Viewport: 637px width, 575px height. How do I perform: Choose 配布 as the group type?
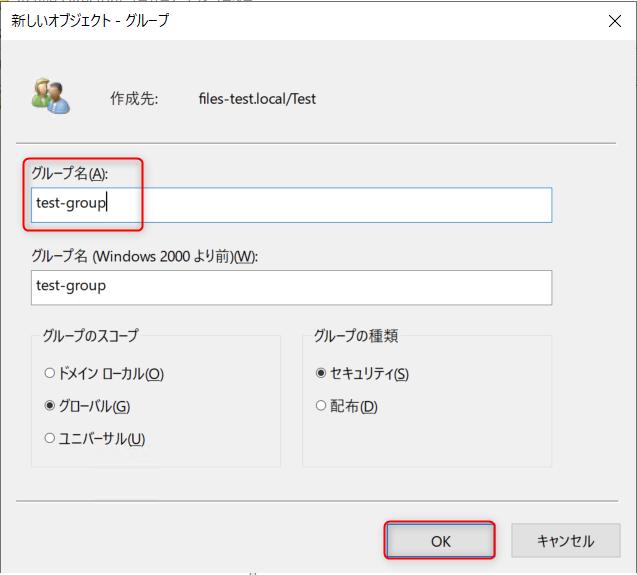point(321,406)
